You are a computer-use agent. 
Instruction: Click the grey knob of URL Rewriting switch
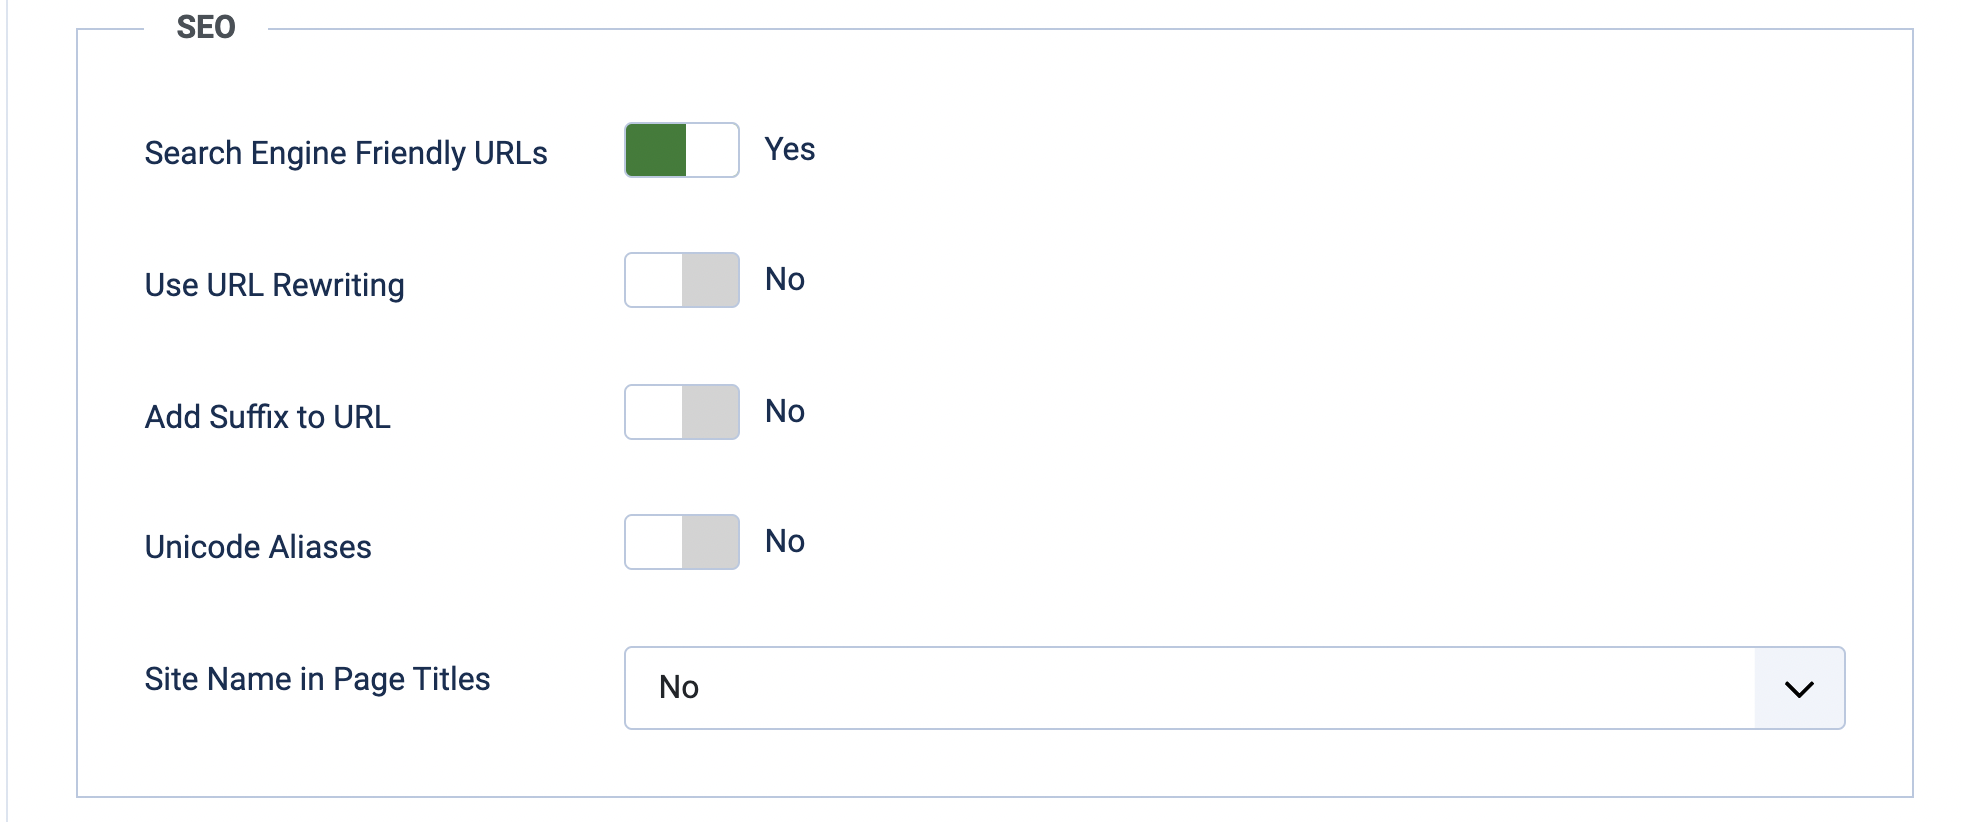pos(710,280)
